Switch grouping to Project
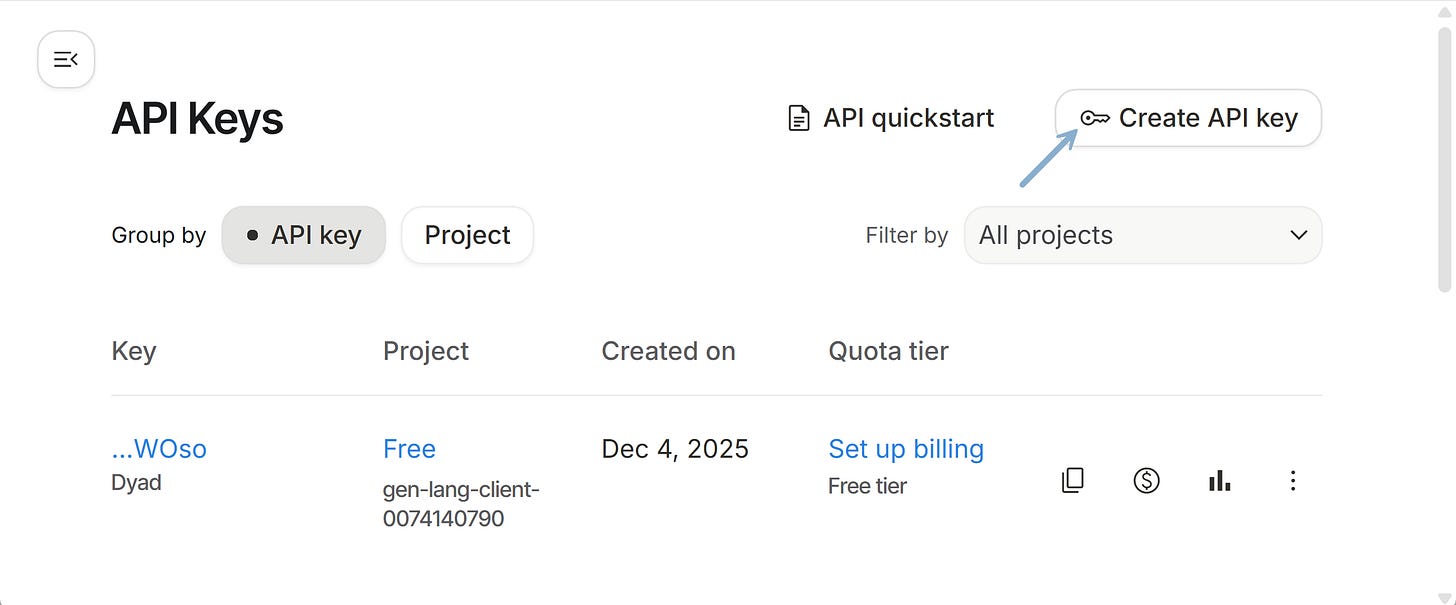Screen dimensions: 1456x605 (x=466, y=234)
